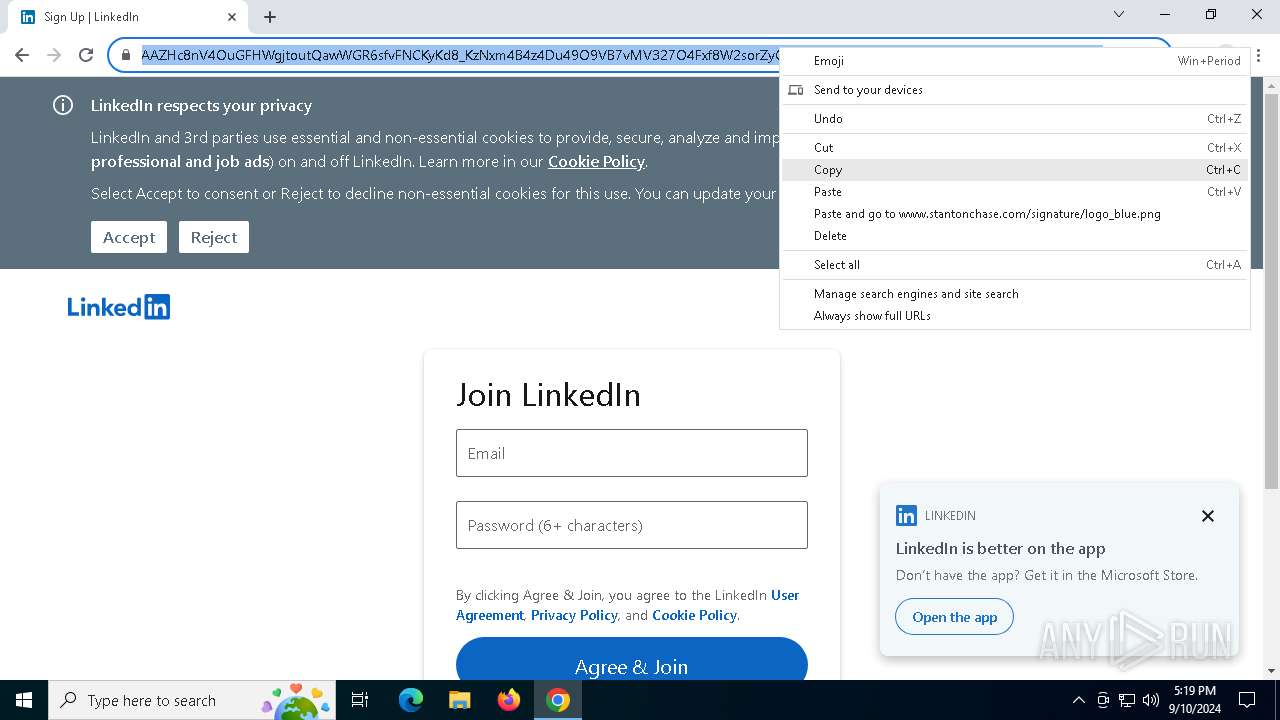Launch Firefox from taskbar
This screenshot has width=1280, height=720.
(x=509, y=700)
